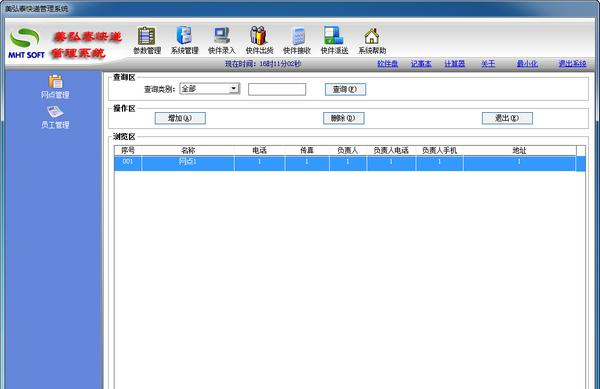Click the 退出(E) button in 操作区
Image resolution: width=600 pixels, height=389 pixels.
point(507,118)
